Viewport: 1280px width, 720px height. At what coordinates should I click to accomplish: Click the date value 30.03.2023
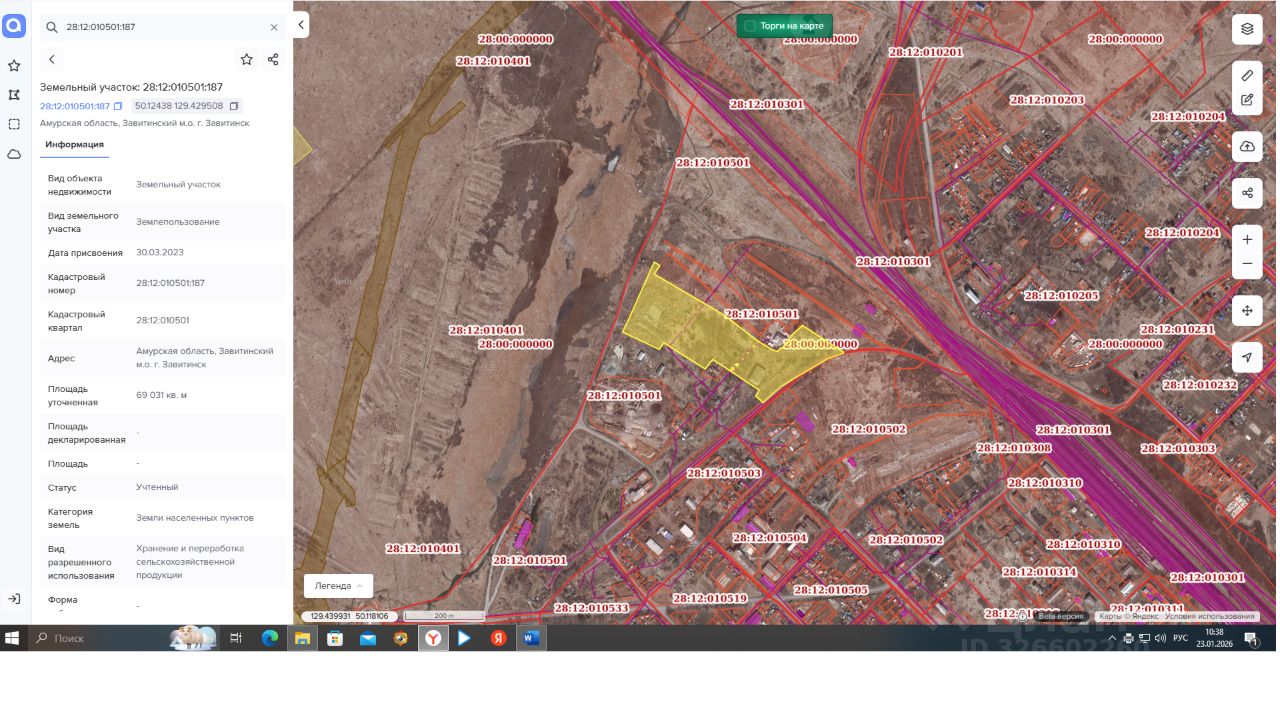tap(160, 252)
